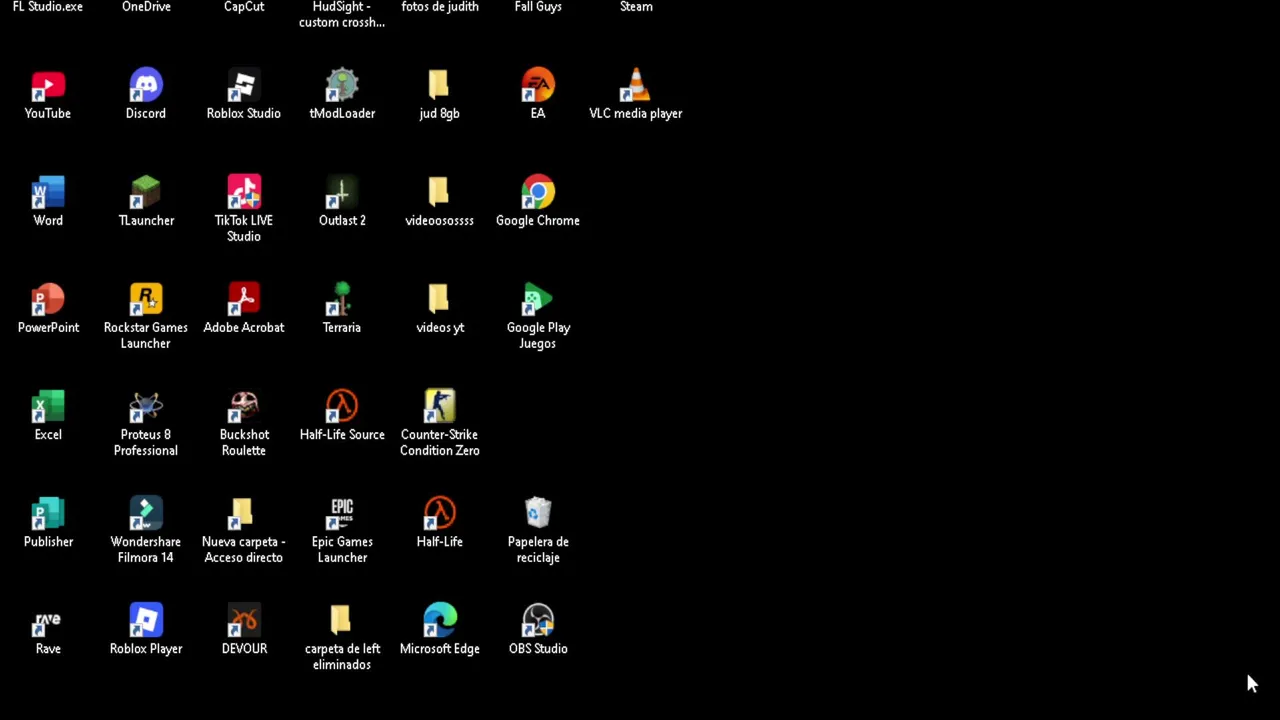Click the FL Studio.exe label
Screen dimensions: 1280x720
point(48,6)
